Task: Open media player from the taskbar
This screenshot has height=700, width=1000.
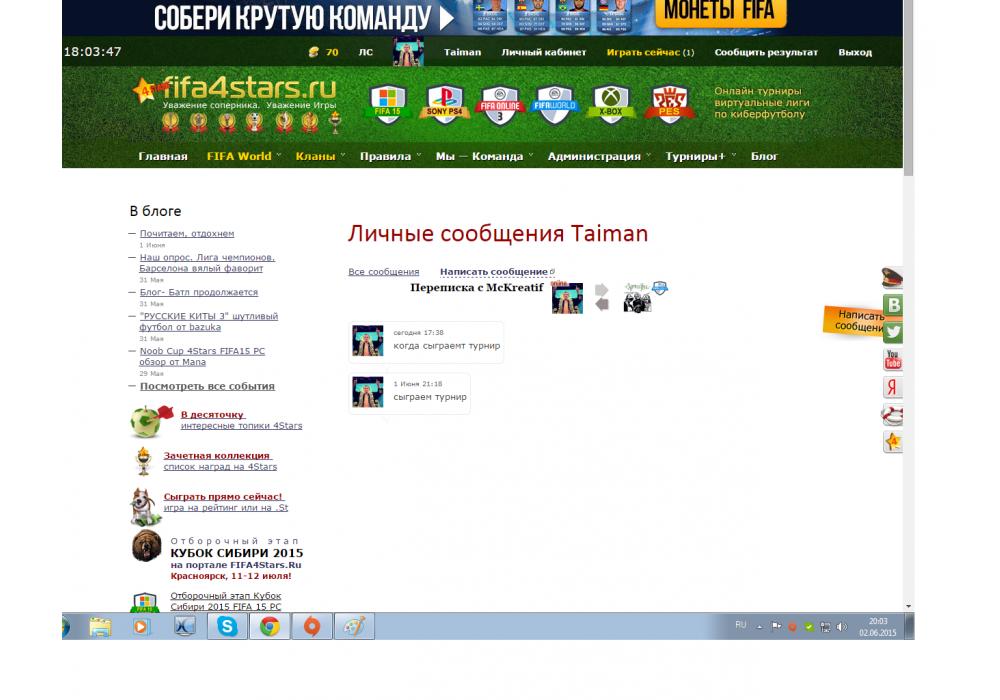Action: [x=141, y=627]
